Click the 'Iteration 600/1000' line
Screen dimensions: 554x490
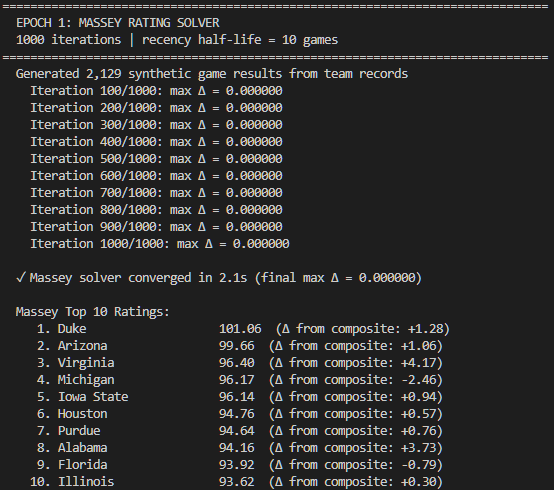click(156, 176)
